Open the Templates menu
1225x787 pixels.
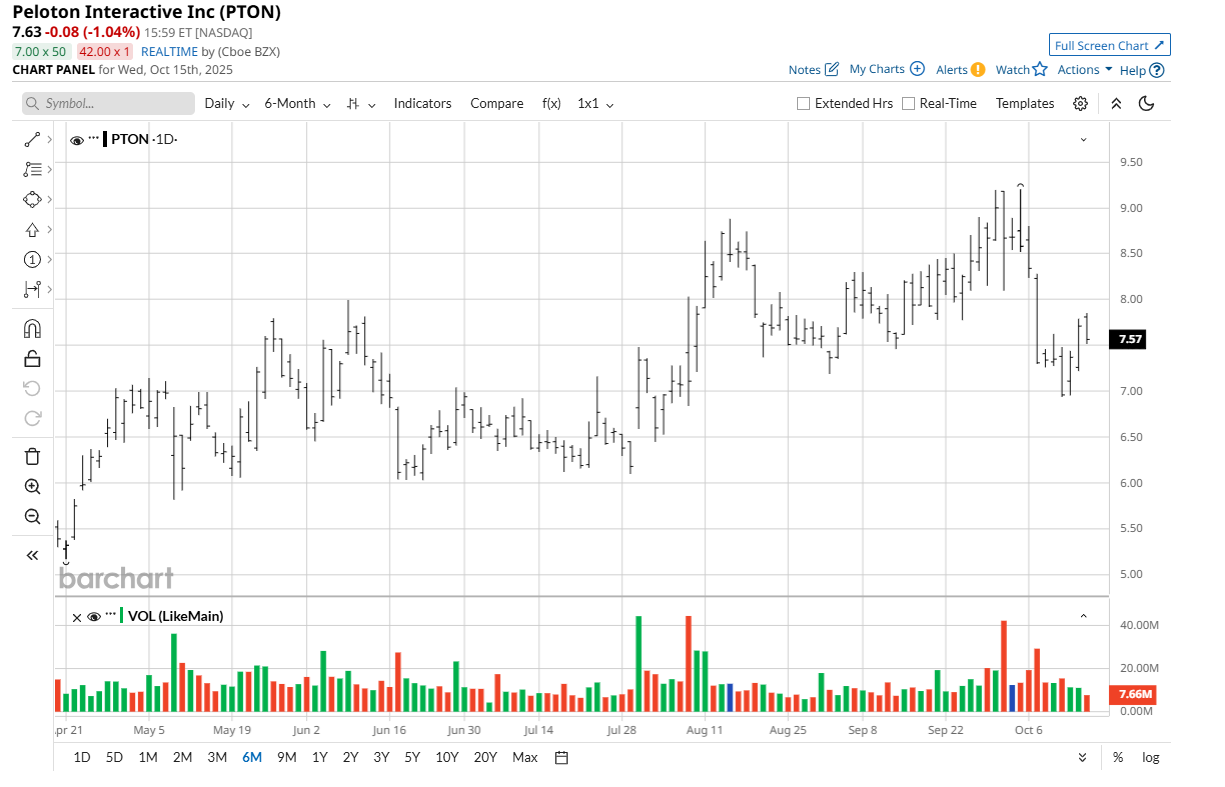(1025, 103)
